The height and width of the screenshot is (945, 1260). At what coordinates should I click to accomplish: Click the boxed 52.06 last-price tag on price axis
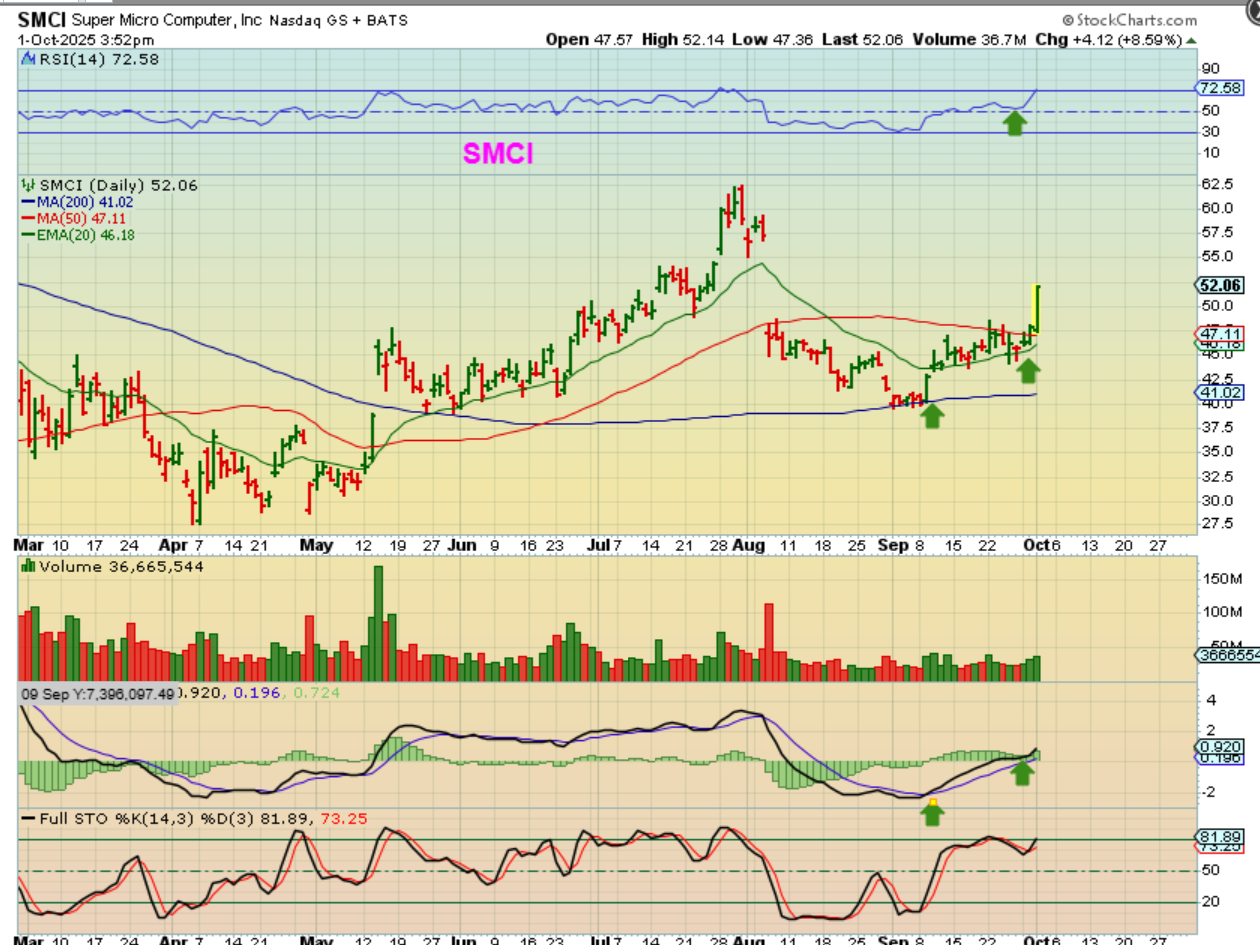click(1219, 285)
